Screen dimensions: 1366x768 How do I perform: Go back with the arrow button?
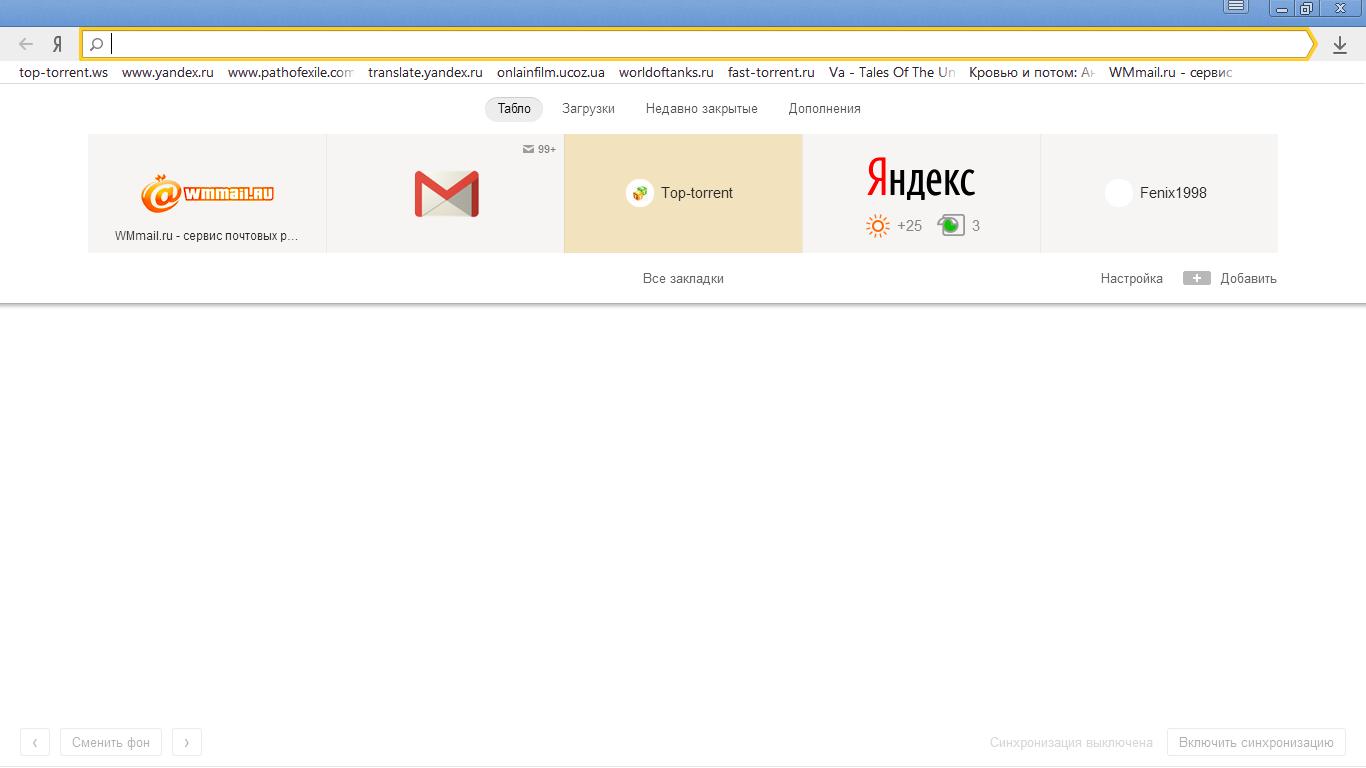(x=26, y=44)
